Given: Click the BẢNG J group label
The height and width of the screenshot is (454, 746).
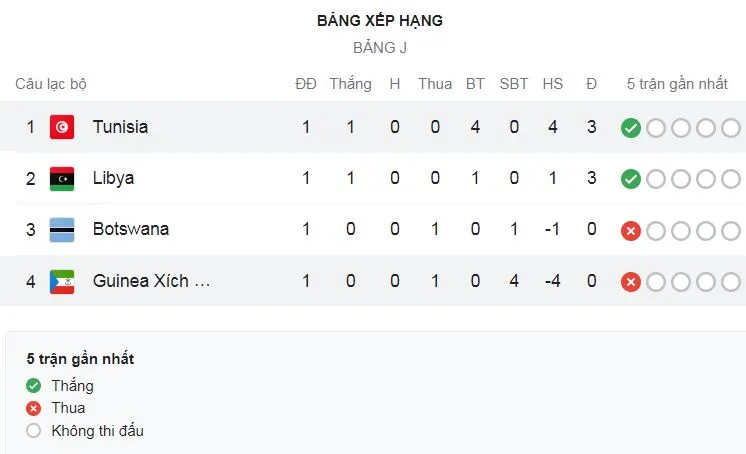Looking at the screenshot, I should click(x=380, y=47).
